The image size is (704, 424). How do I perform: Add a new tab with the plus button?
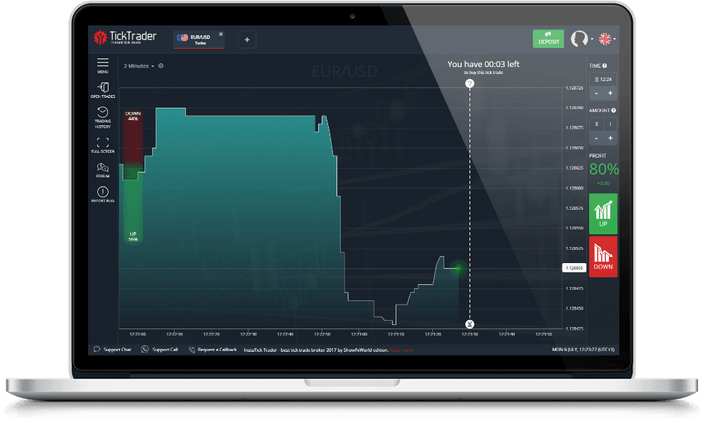pos(247,39)
